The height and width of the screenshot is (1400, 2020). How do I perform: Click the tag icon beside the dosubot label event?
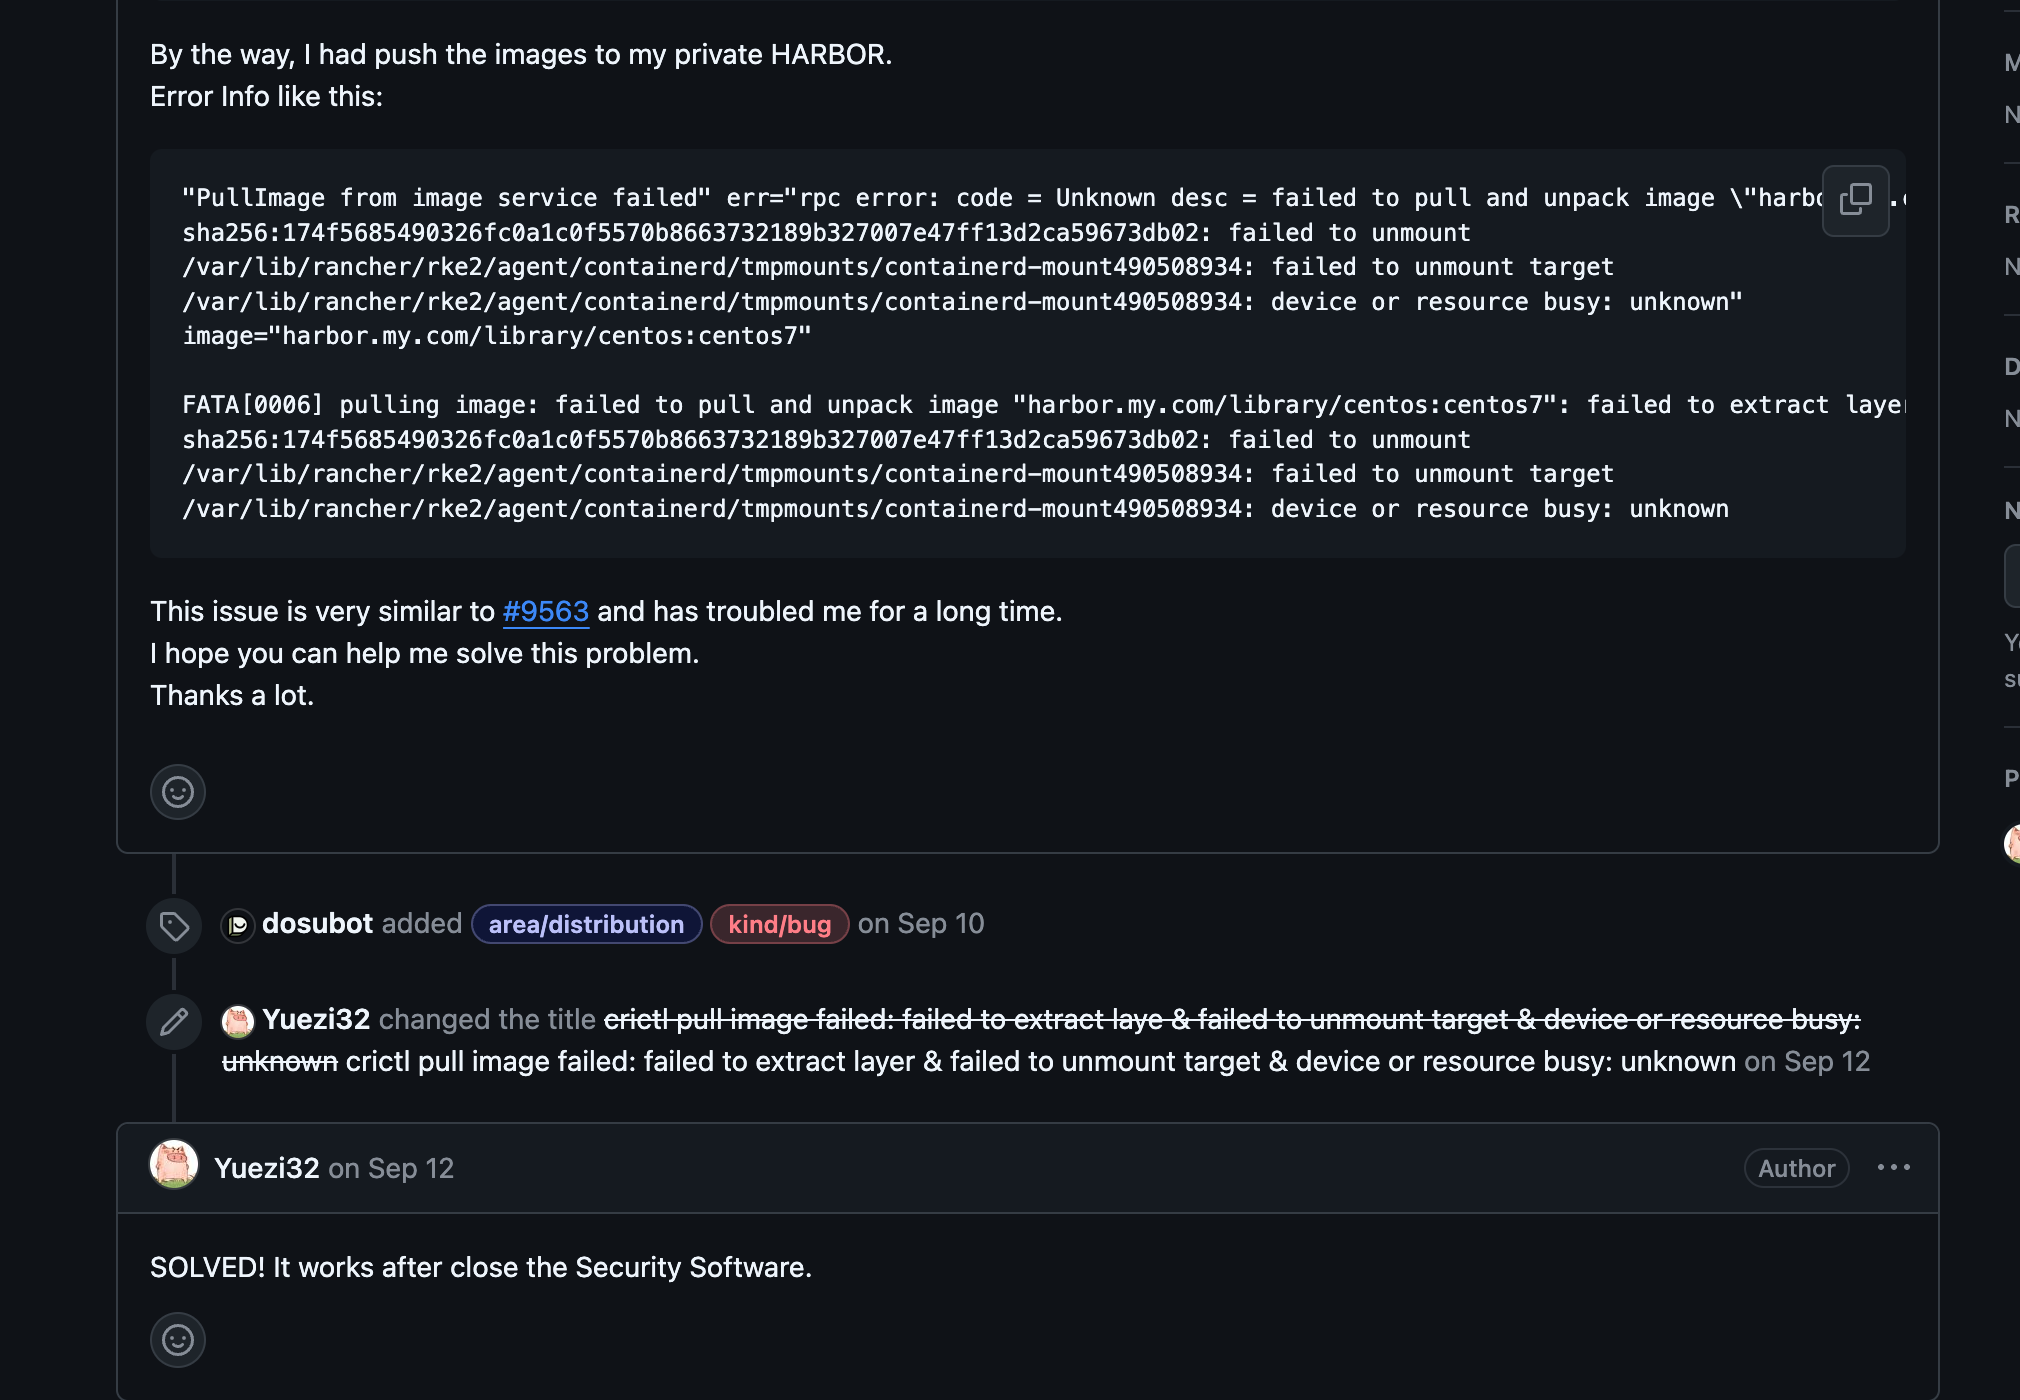pos(174,926)
